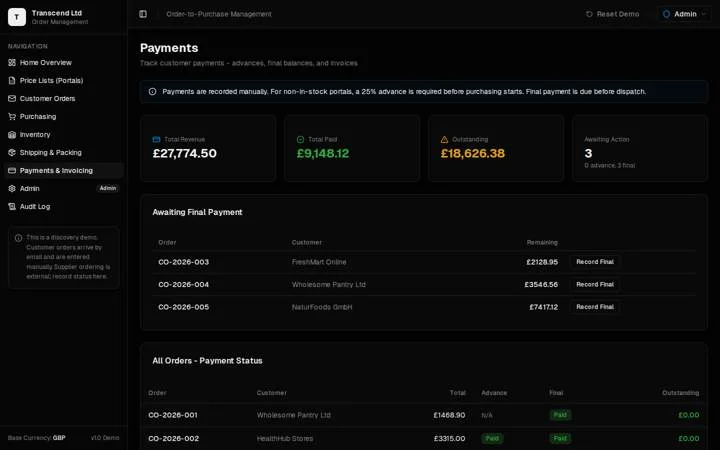Image resolution: width=720 pixels, height=450 pixels.
Task: Click the Reset Demo refresh icon
Action: point(589,14)
